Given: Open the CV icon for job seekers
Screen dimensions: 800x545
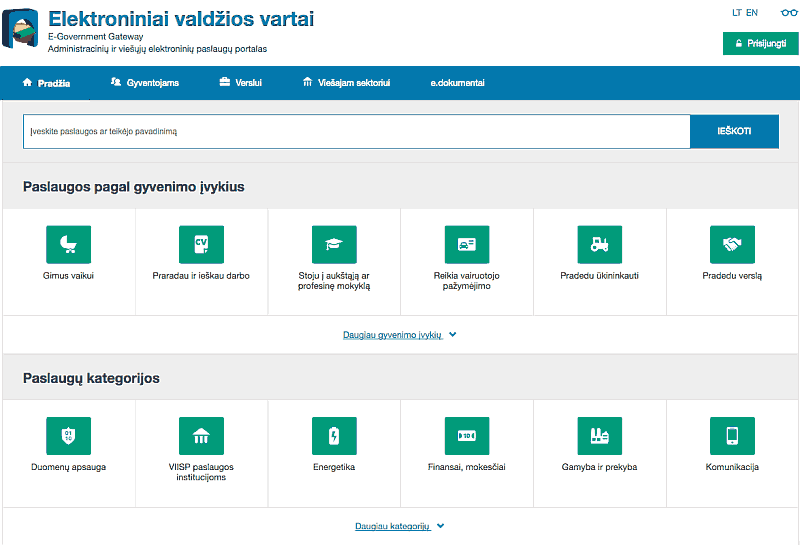Looking at the screenshot, I should tap(201, 244).
